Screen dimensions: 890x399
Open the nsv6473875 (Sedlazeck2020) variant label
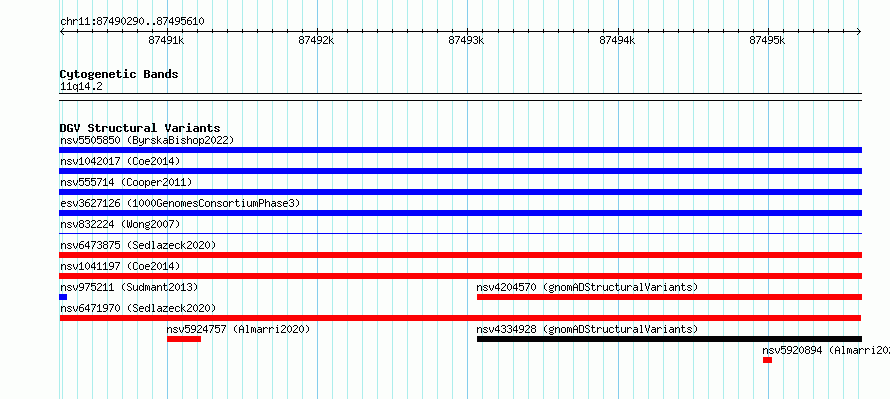(138, 245)
